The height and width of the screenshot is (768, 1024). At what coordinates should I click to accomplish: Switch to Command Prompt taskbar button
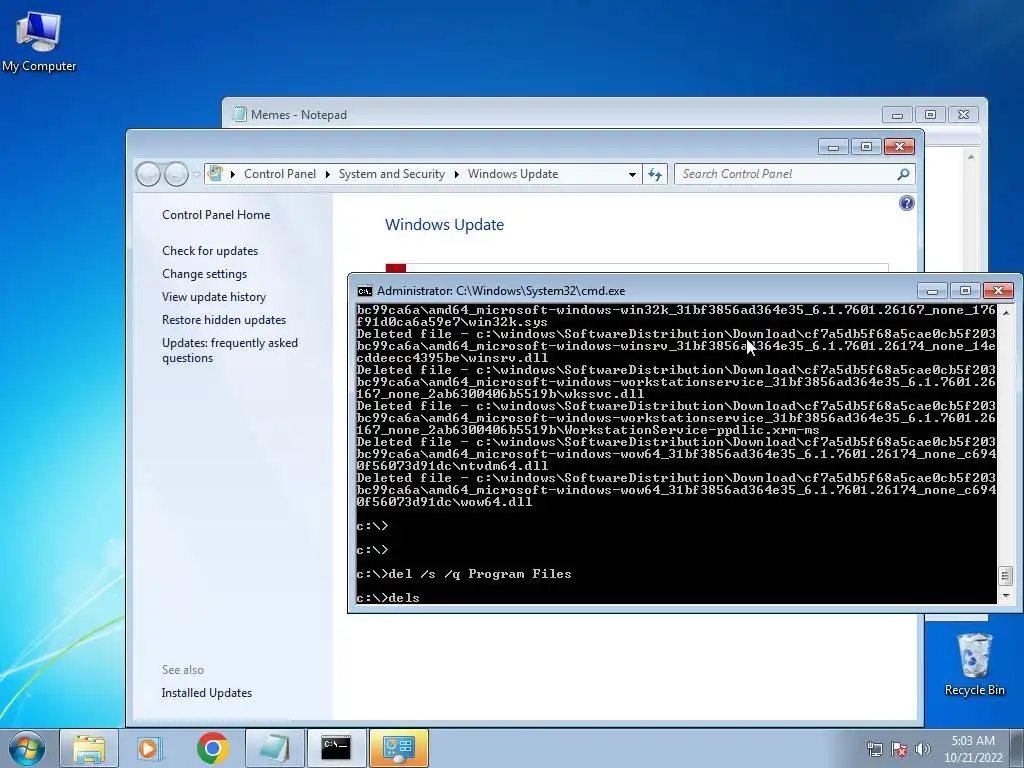point(336,748)
